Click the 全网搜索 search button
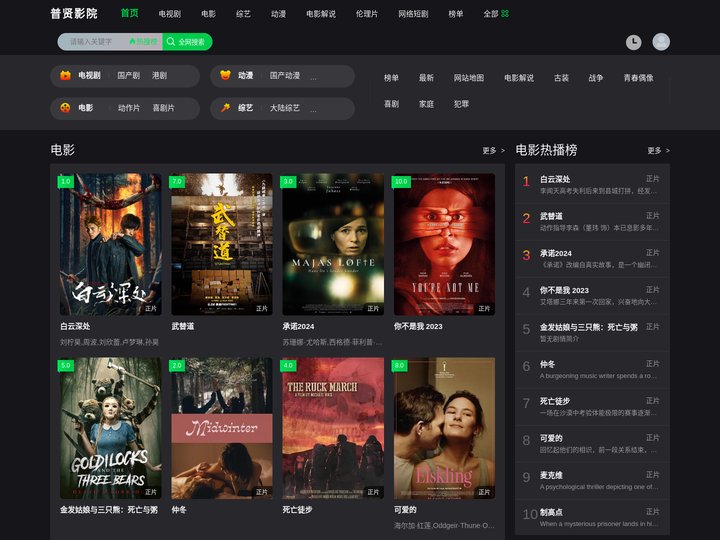Viewport: 720px width, 540px height. 187,42
